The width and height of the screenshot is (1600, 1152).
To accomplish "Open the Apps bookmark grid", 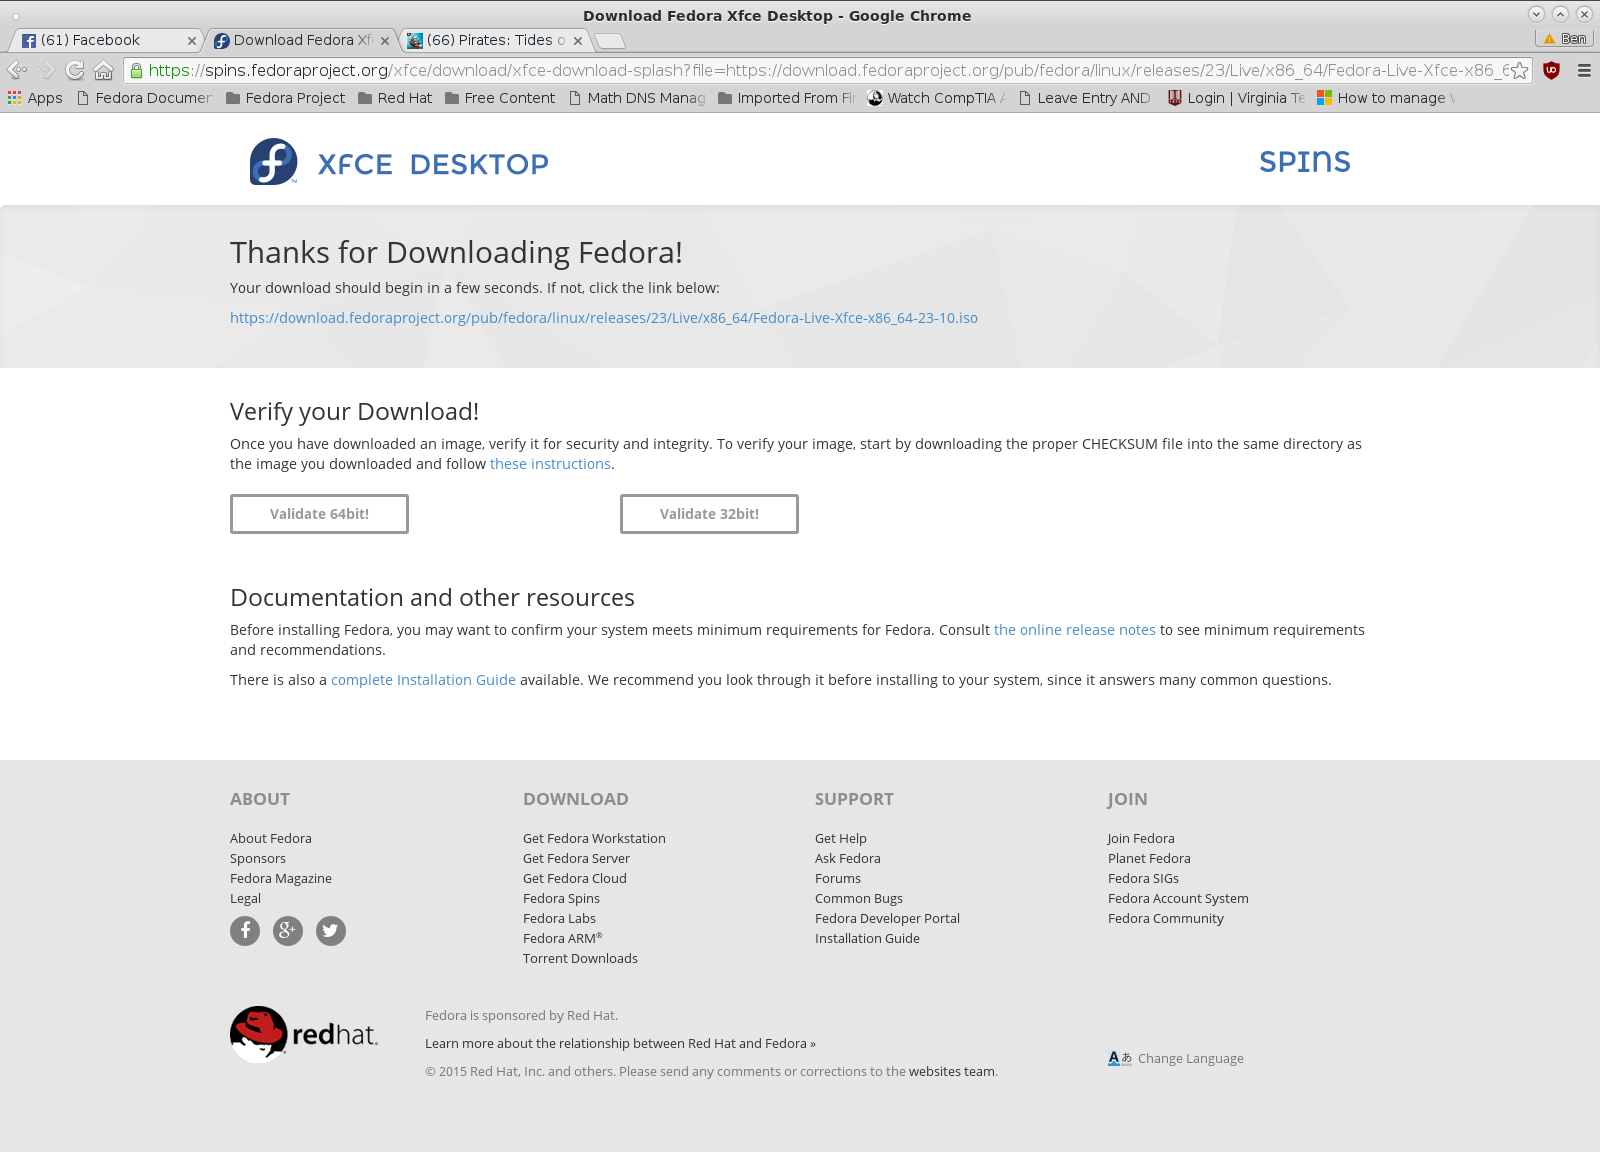I will (x=35, y=98).
